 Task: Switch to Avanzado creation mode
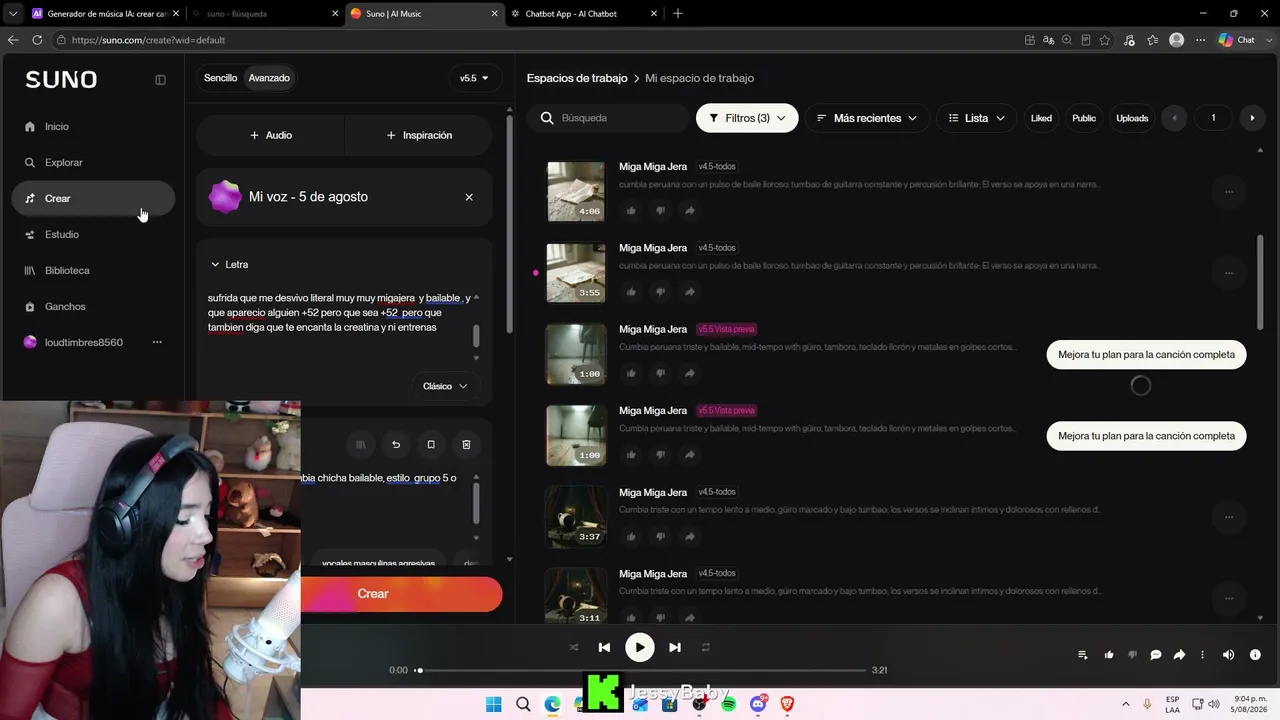point(269,78)
